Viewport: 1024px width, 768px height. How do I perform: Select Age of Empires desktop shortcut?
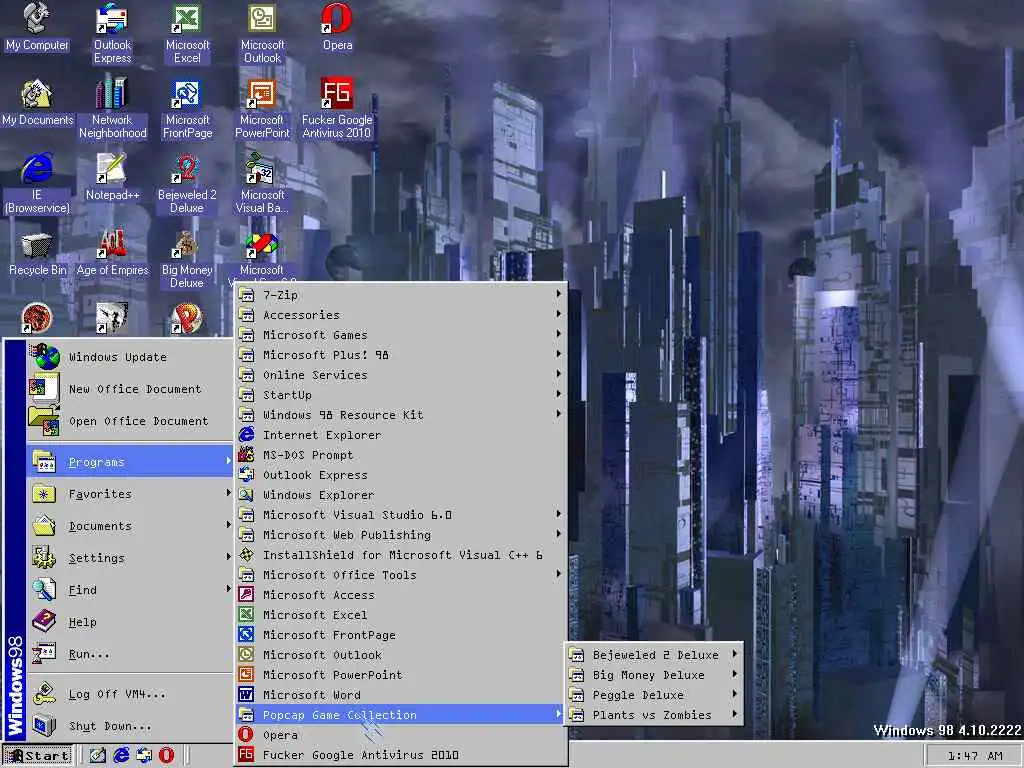click(x=112, y=252)
